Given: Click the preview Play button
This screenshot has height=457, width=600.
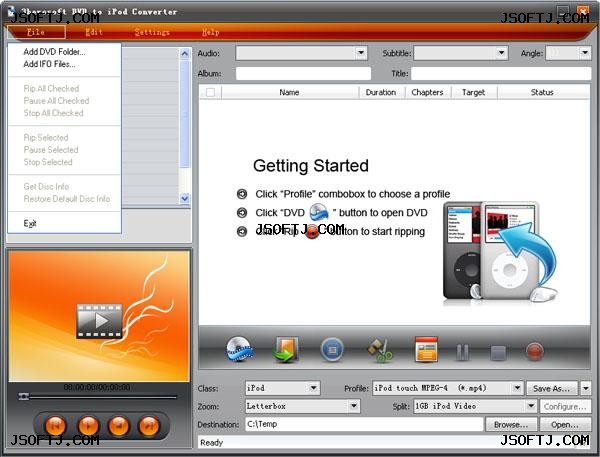Looking at the screenshot, I should (x=88, y=425).
